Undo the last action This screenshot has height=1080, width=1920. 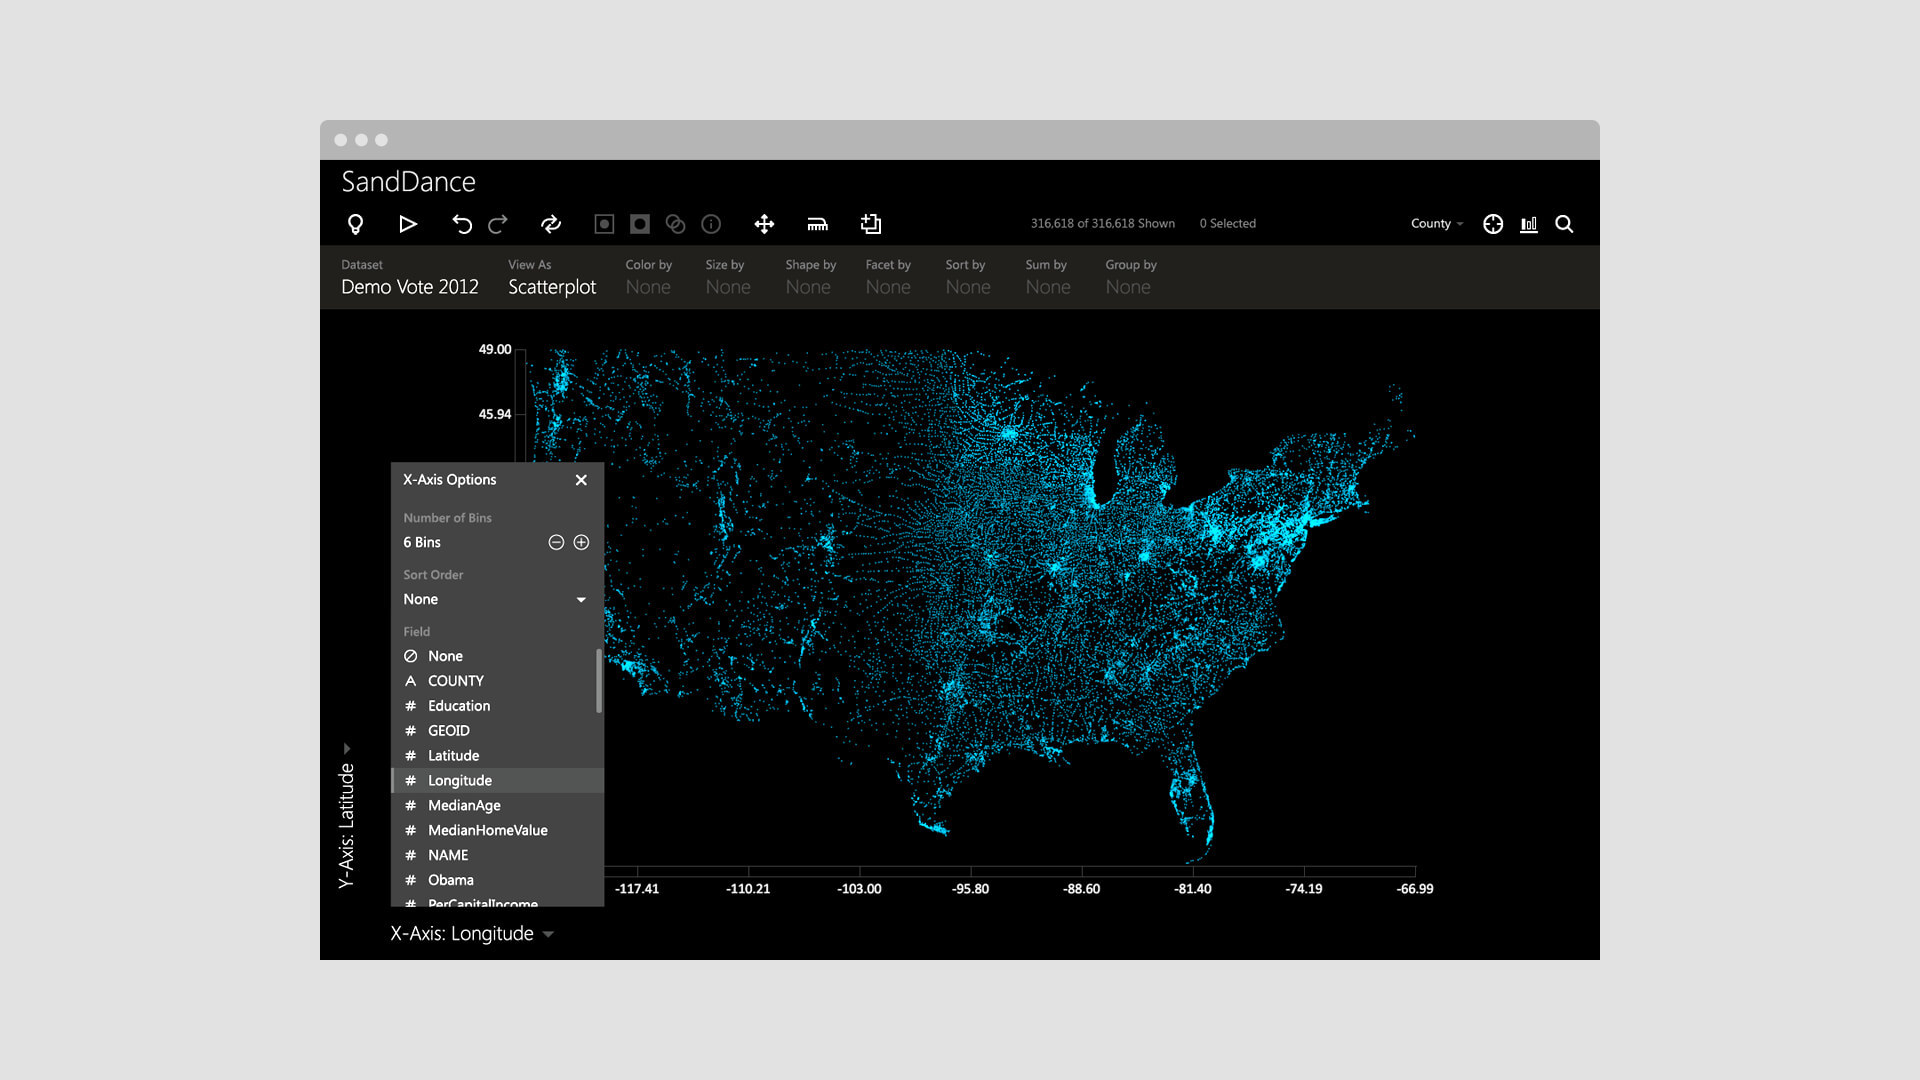[x=461, y=224]
